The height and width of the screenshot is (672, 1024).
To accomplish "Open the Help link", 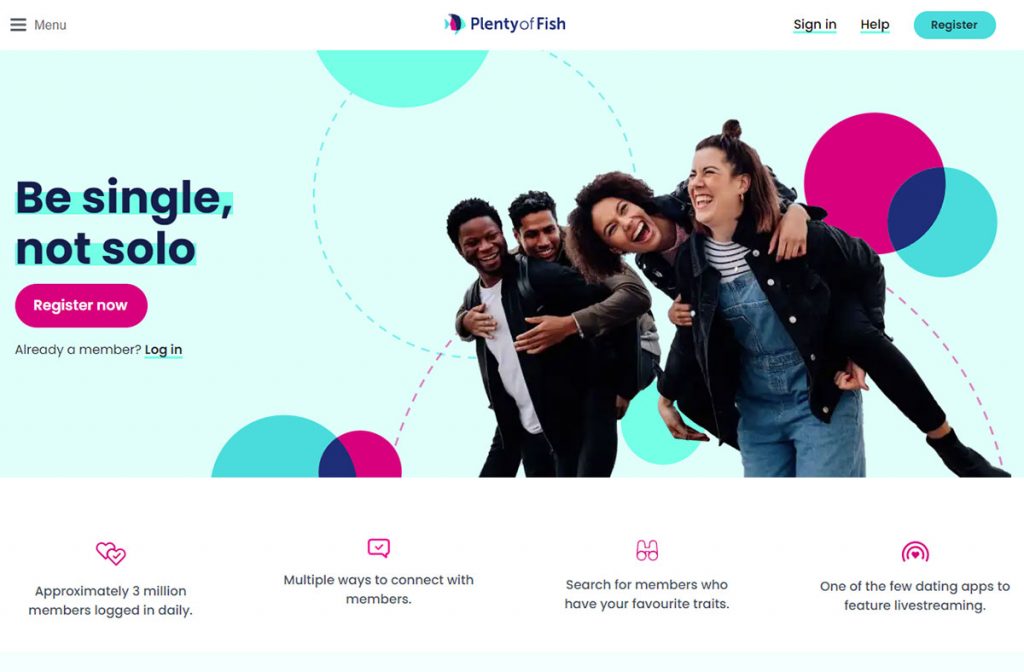I will 874,25.
